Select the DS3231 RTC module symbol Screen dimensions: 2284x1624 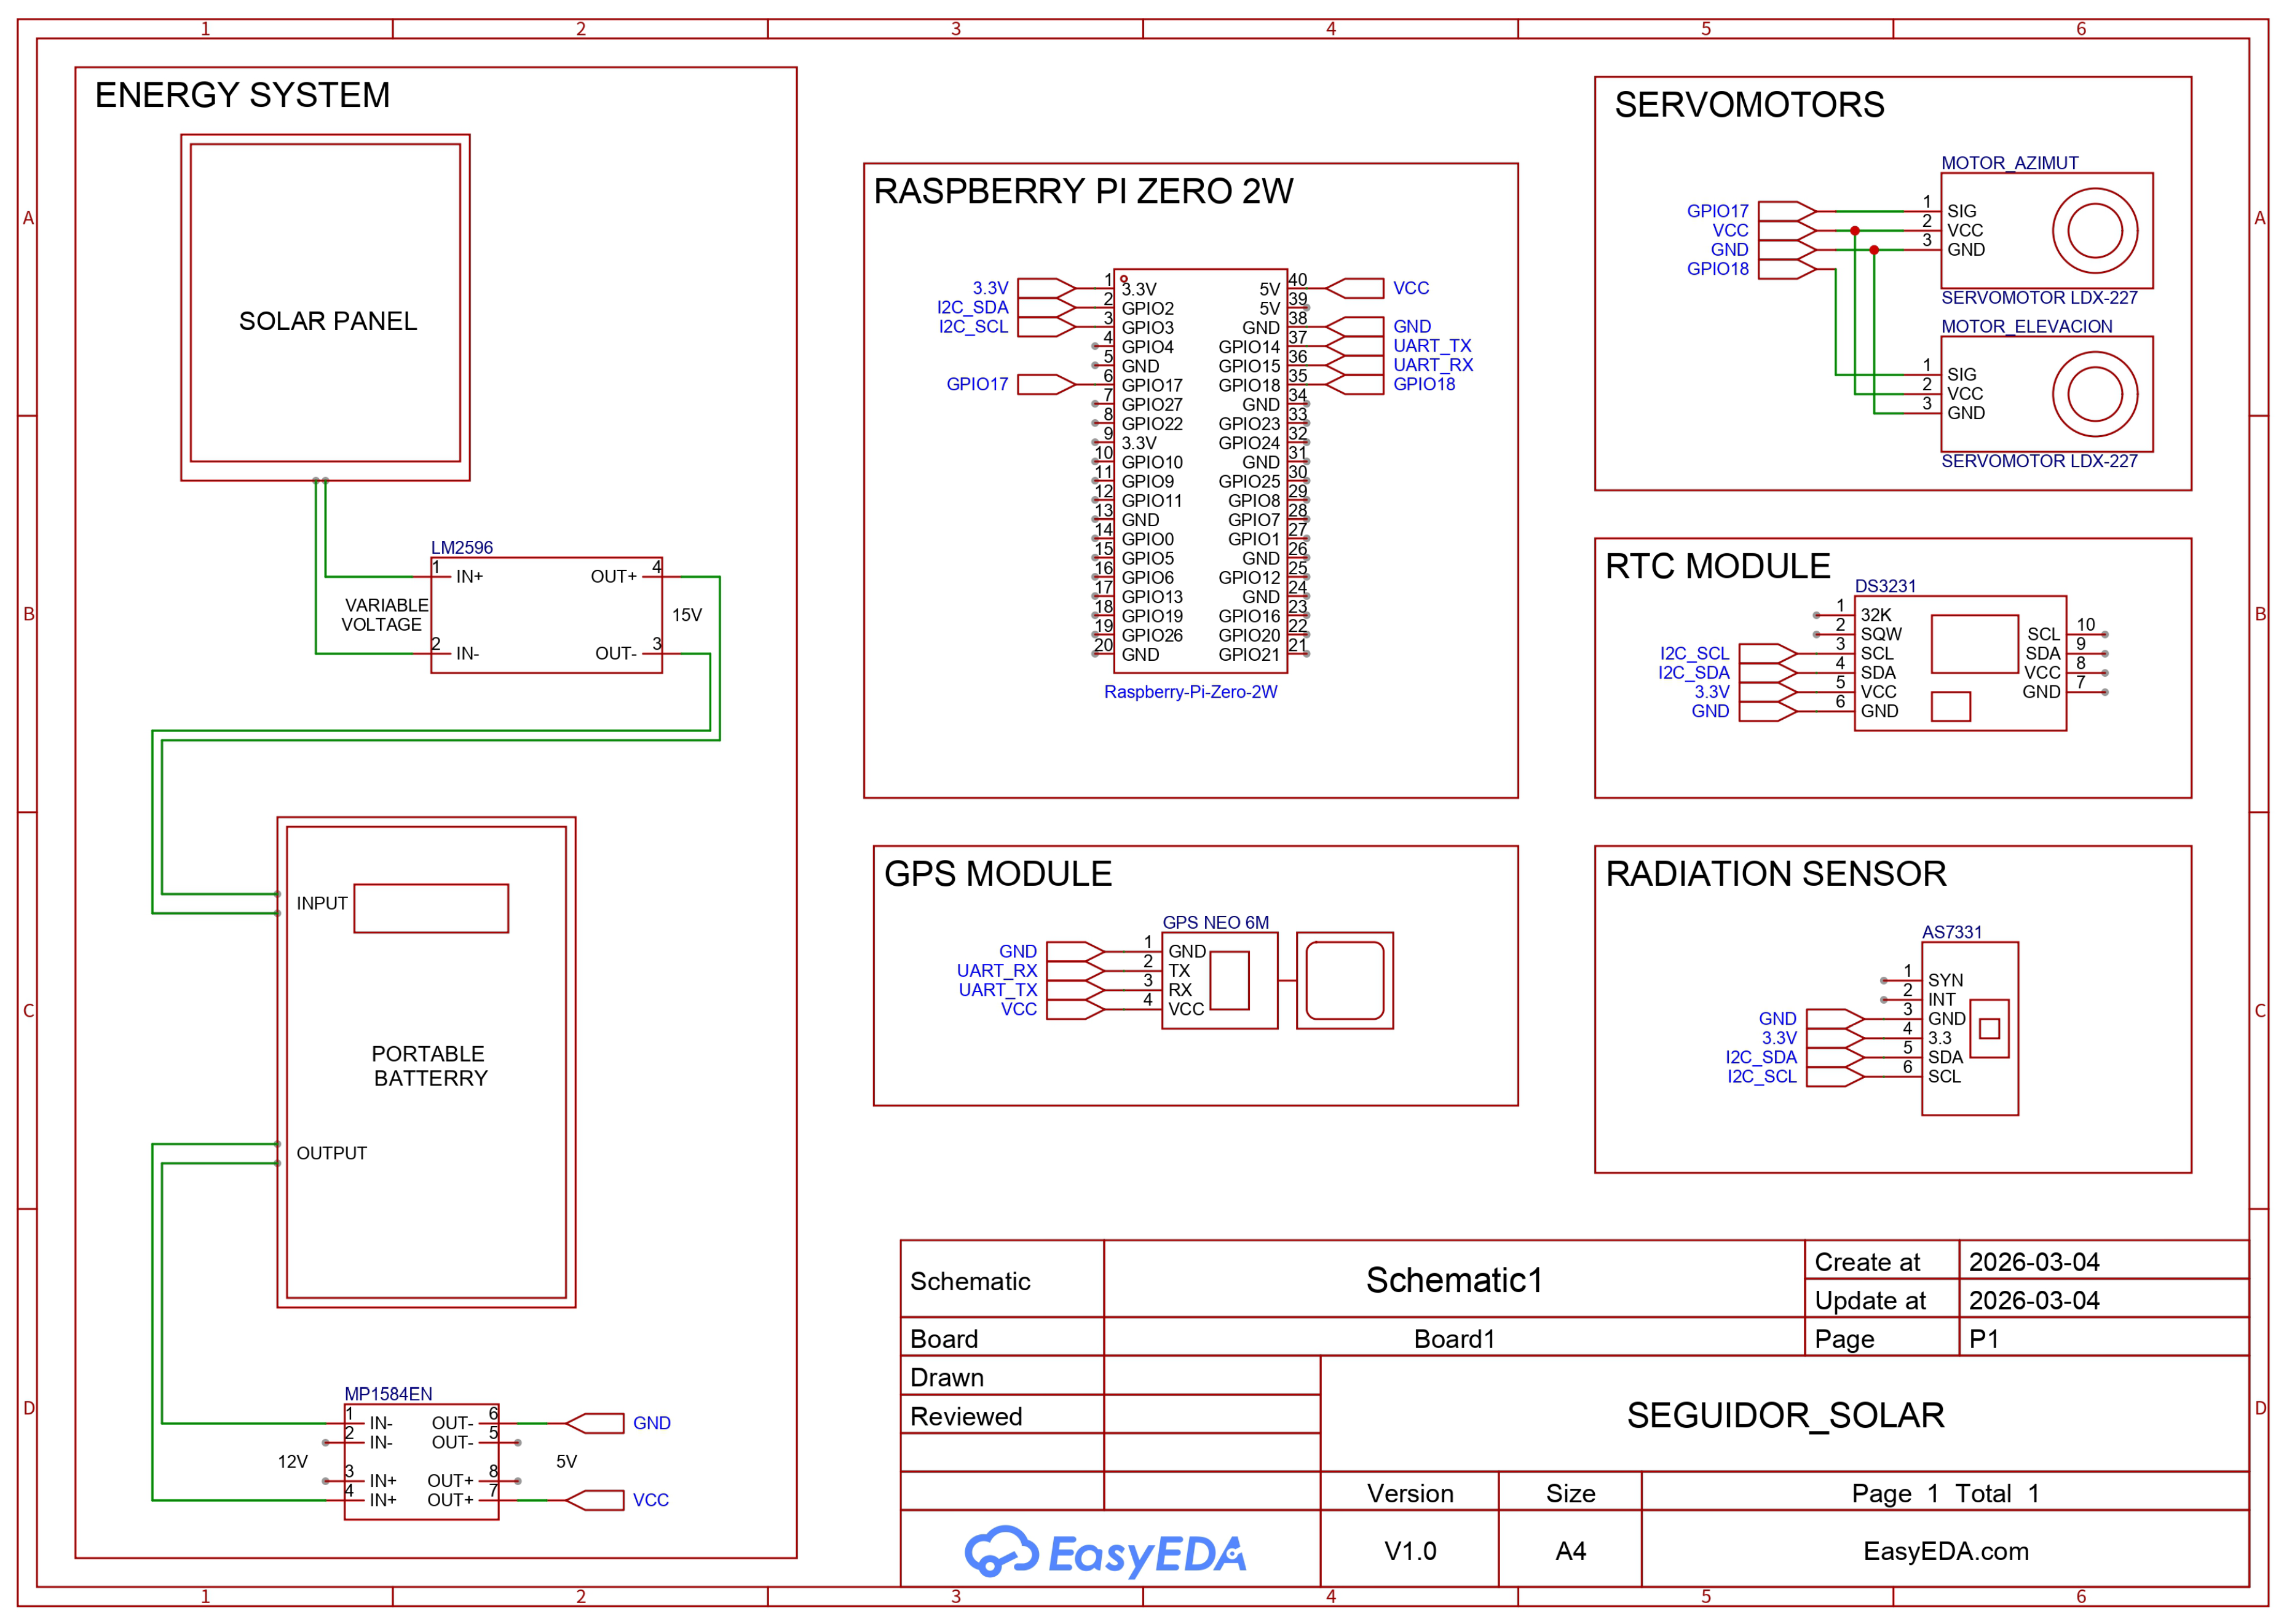pos(1959,663)
